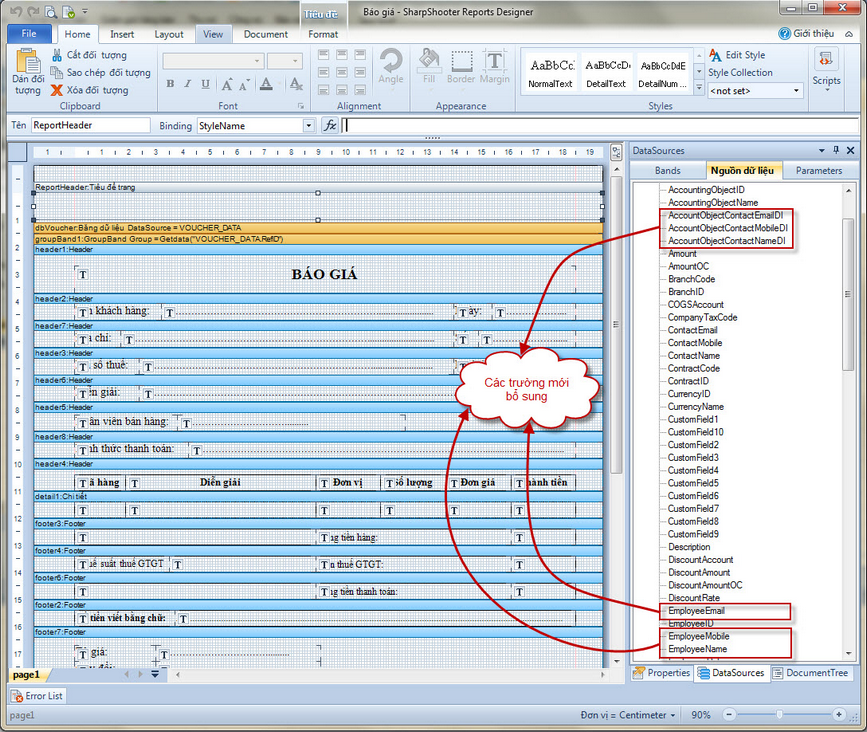Switch to the Insert ribbon tab
Viewport: 867px width, 732px height.
point(122,34)
